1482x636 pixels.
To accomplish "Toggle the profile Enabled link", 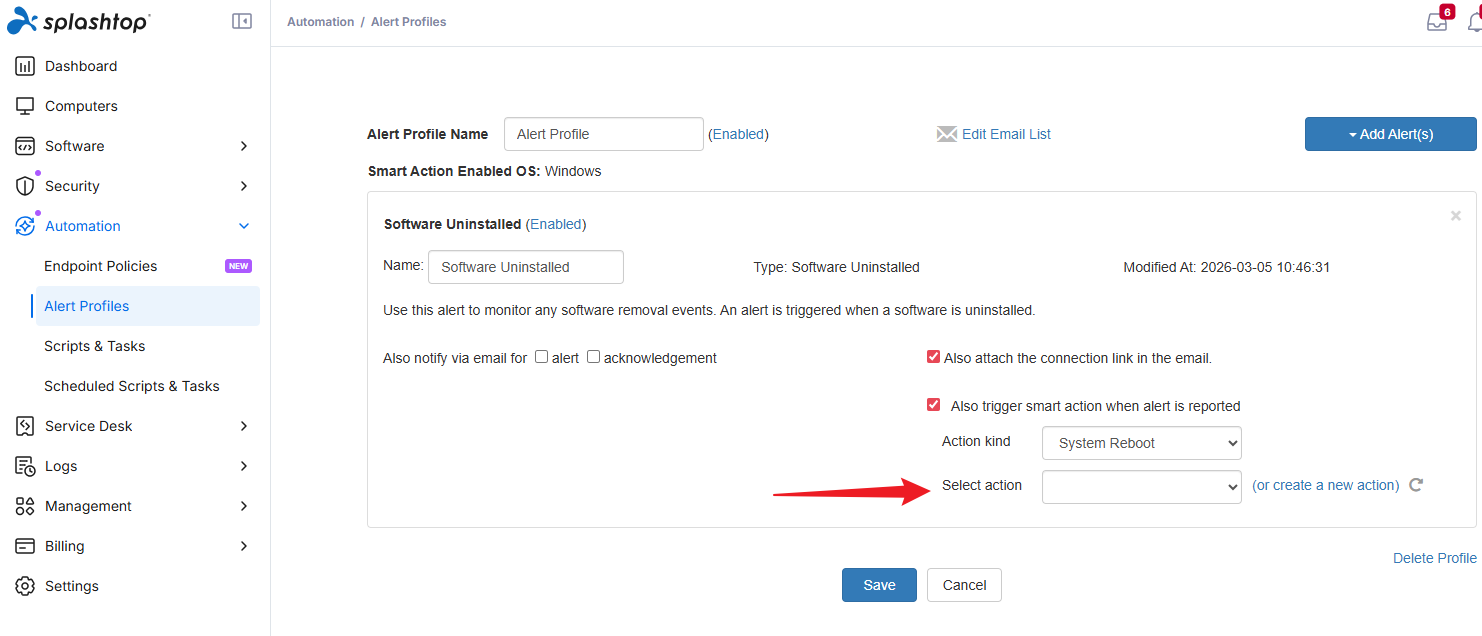I will coord(739,134).
